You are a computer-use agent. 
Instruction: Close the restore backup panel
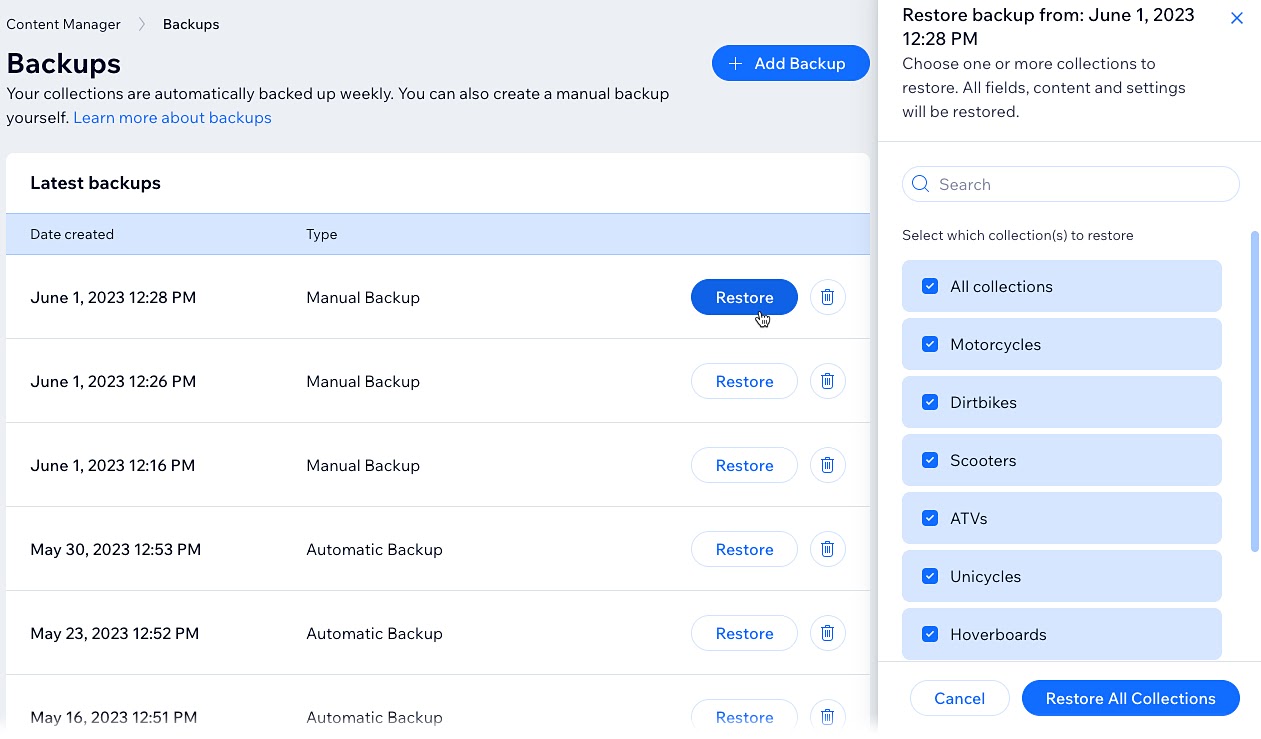(1237, 18)
